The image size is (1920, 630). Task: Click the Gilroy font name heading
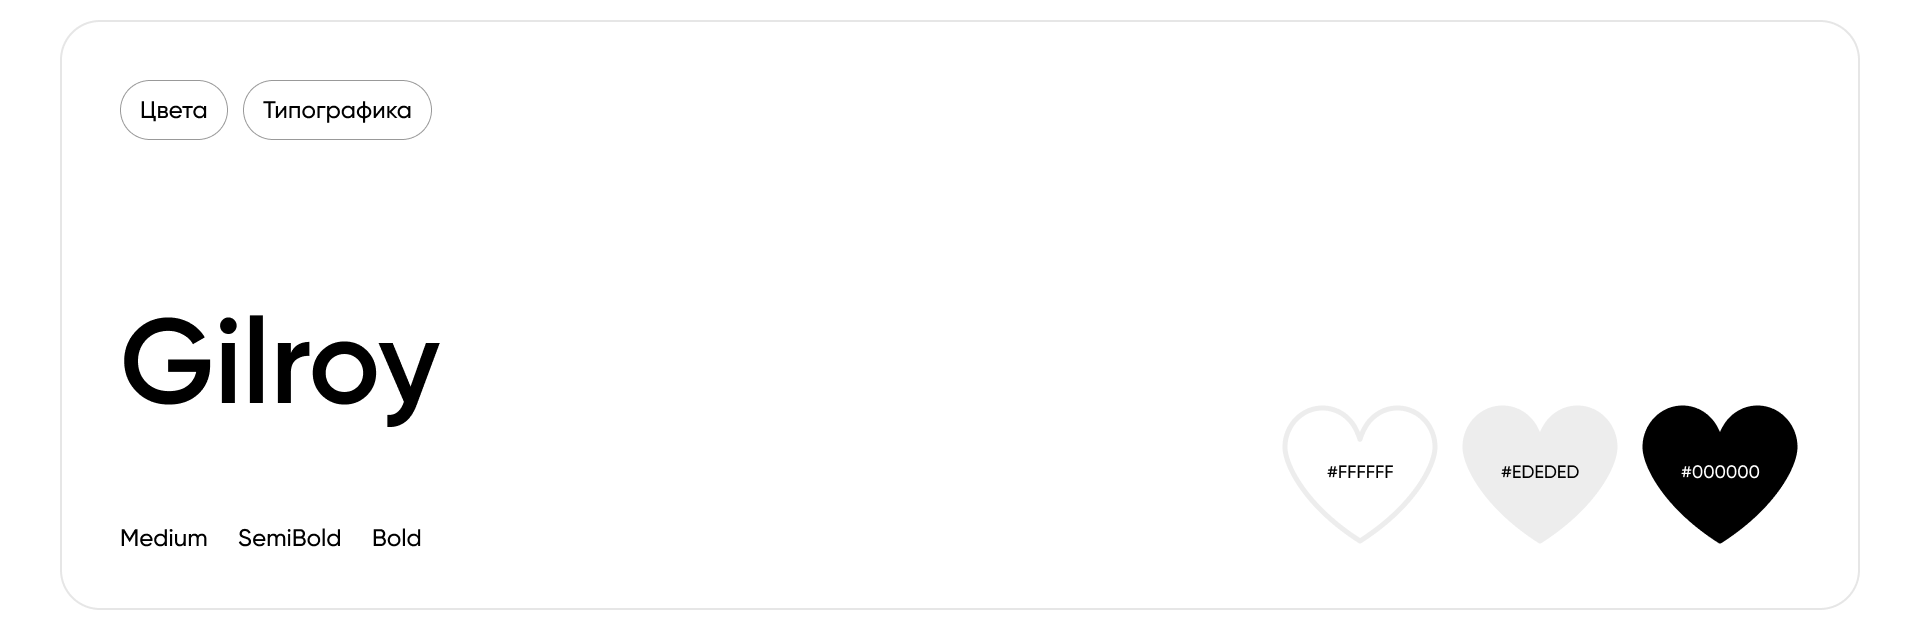[280, 362]
